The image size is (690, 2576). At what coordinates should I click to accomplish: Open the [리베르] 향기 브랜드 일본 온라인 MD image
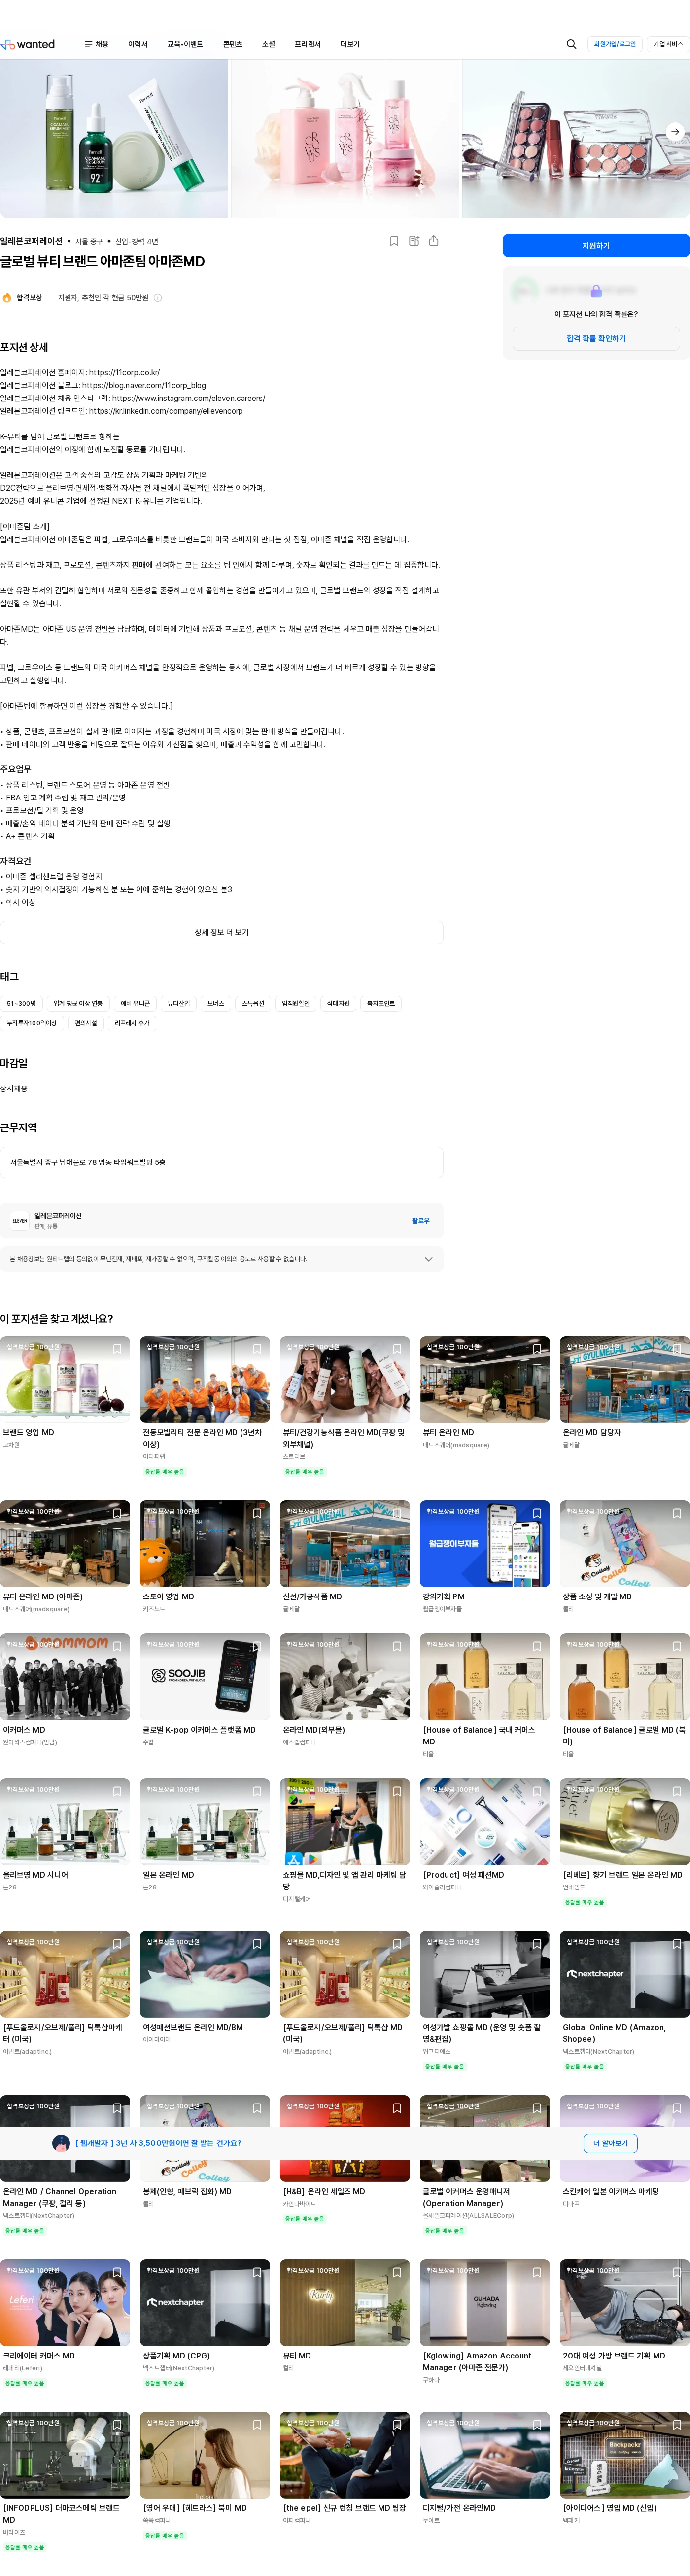click(625, 1821)
